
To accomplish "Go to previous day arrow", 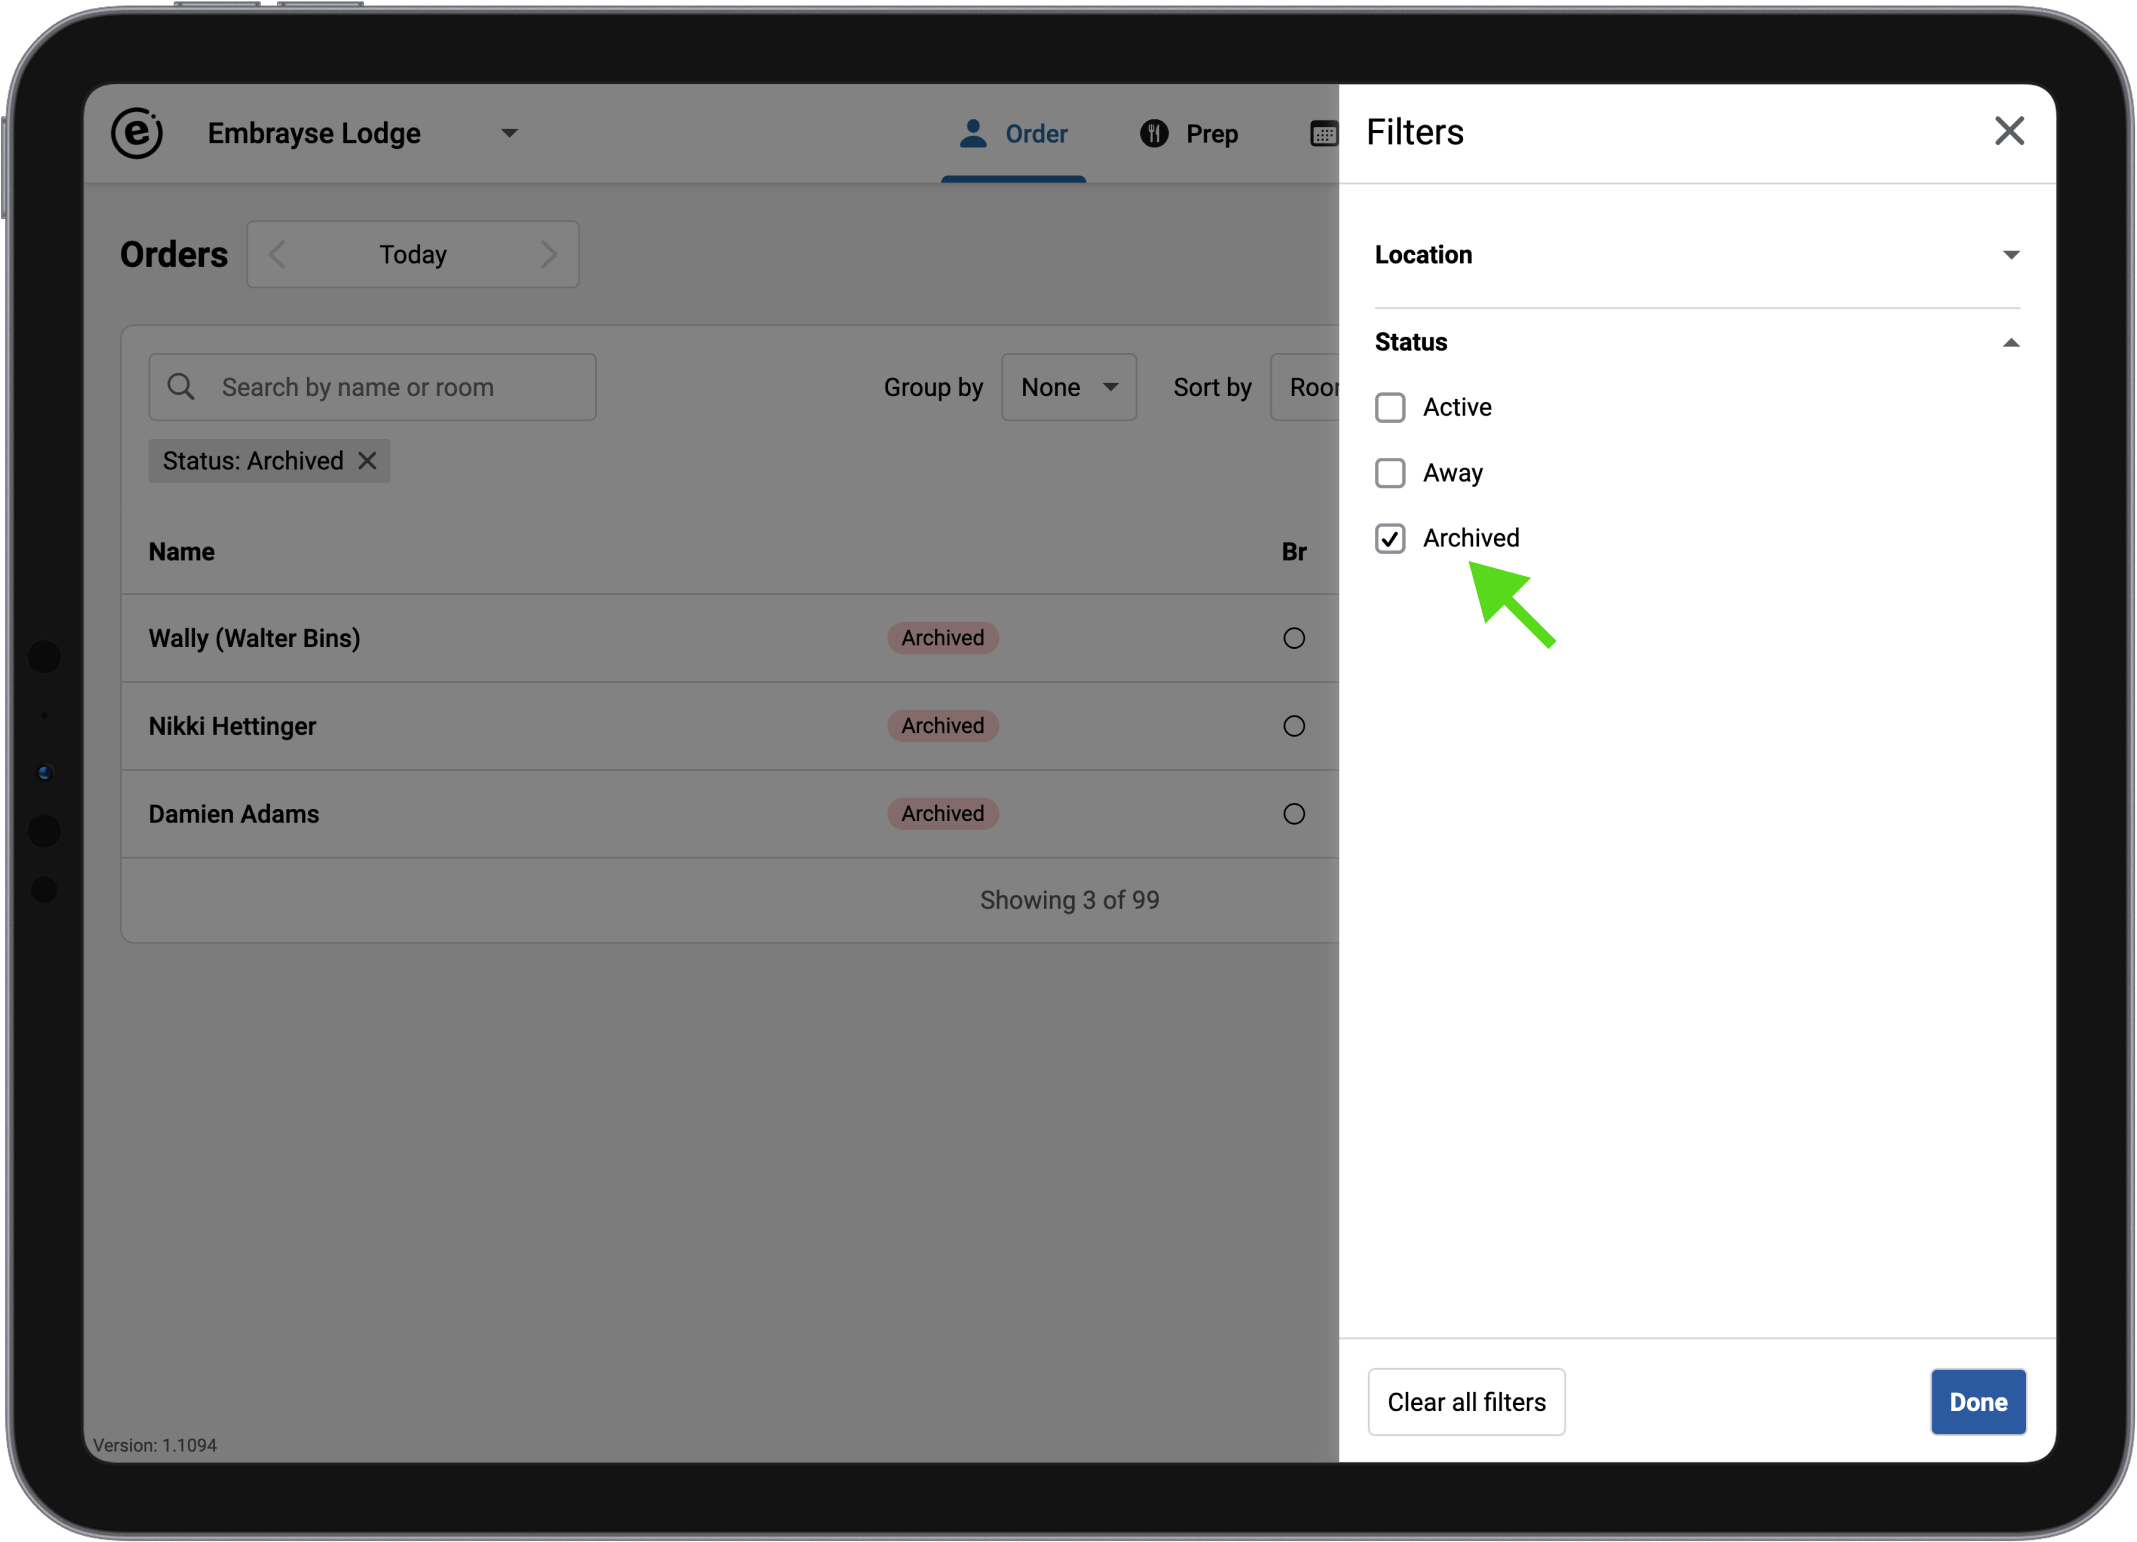I will point(278,255).
